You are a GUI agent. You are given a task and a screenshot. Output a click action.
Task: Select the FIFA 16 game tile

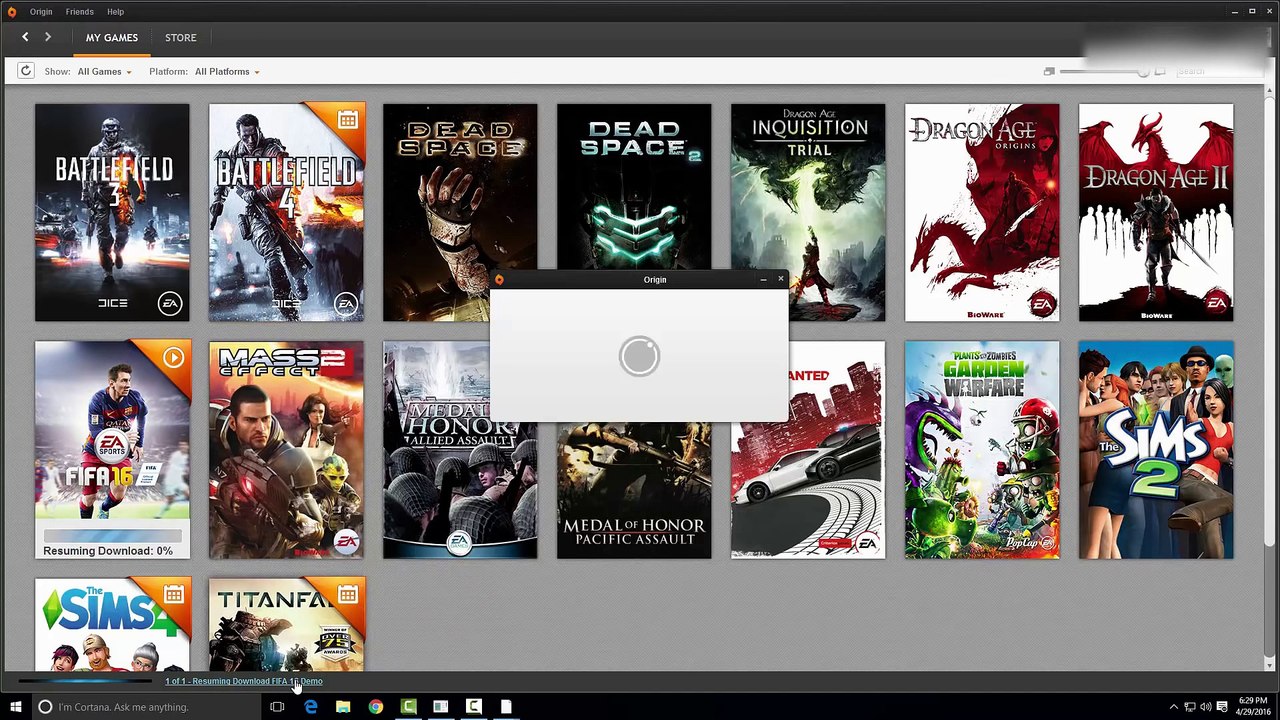pos(112,450)
